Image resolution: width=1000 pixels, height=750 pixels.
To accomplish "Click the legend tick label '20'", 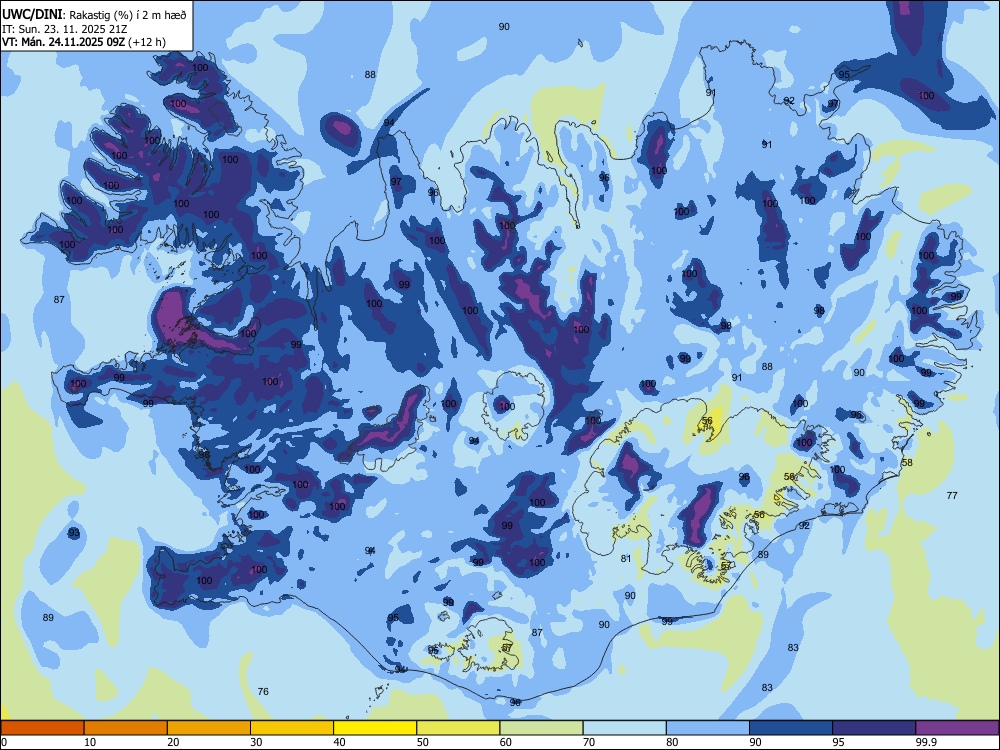I will [173, 742].
